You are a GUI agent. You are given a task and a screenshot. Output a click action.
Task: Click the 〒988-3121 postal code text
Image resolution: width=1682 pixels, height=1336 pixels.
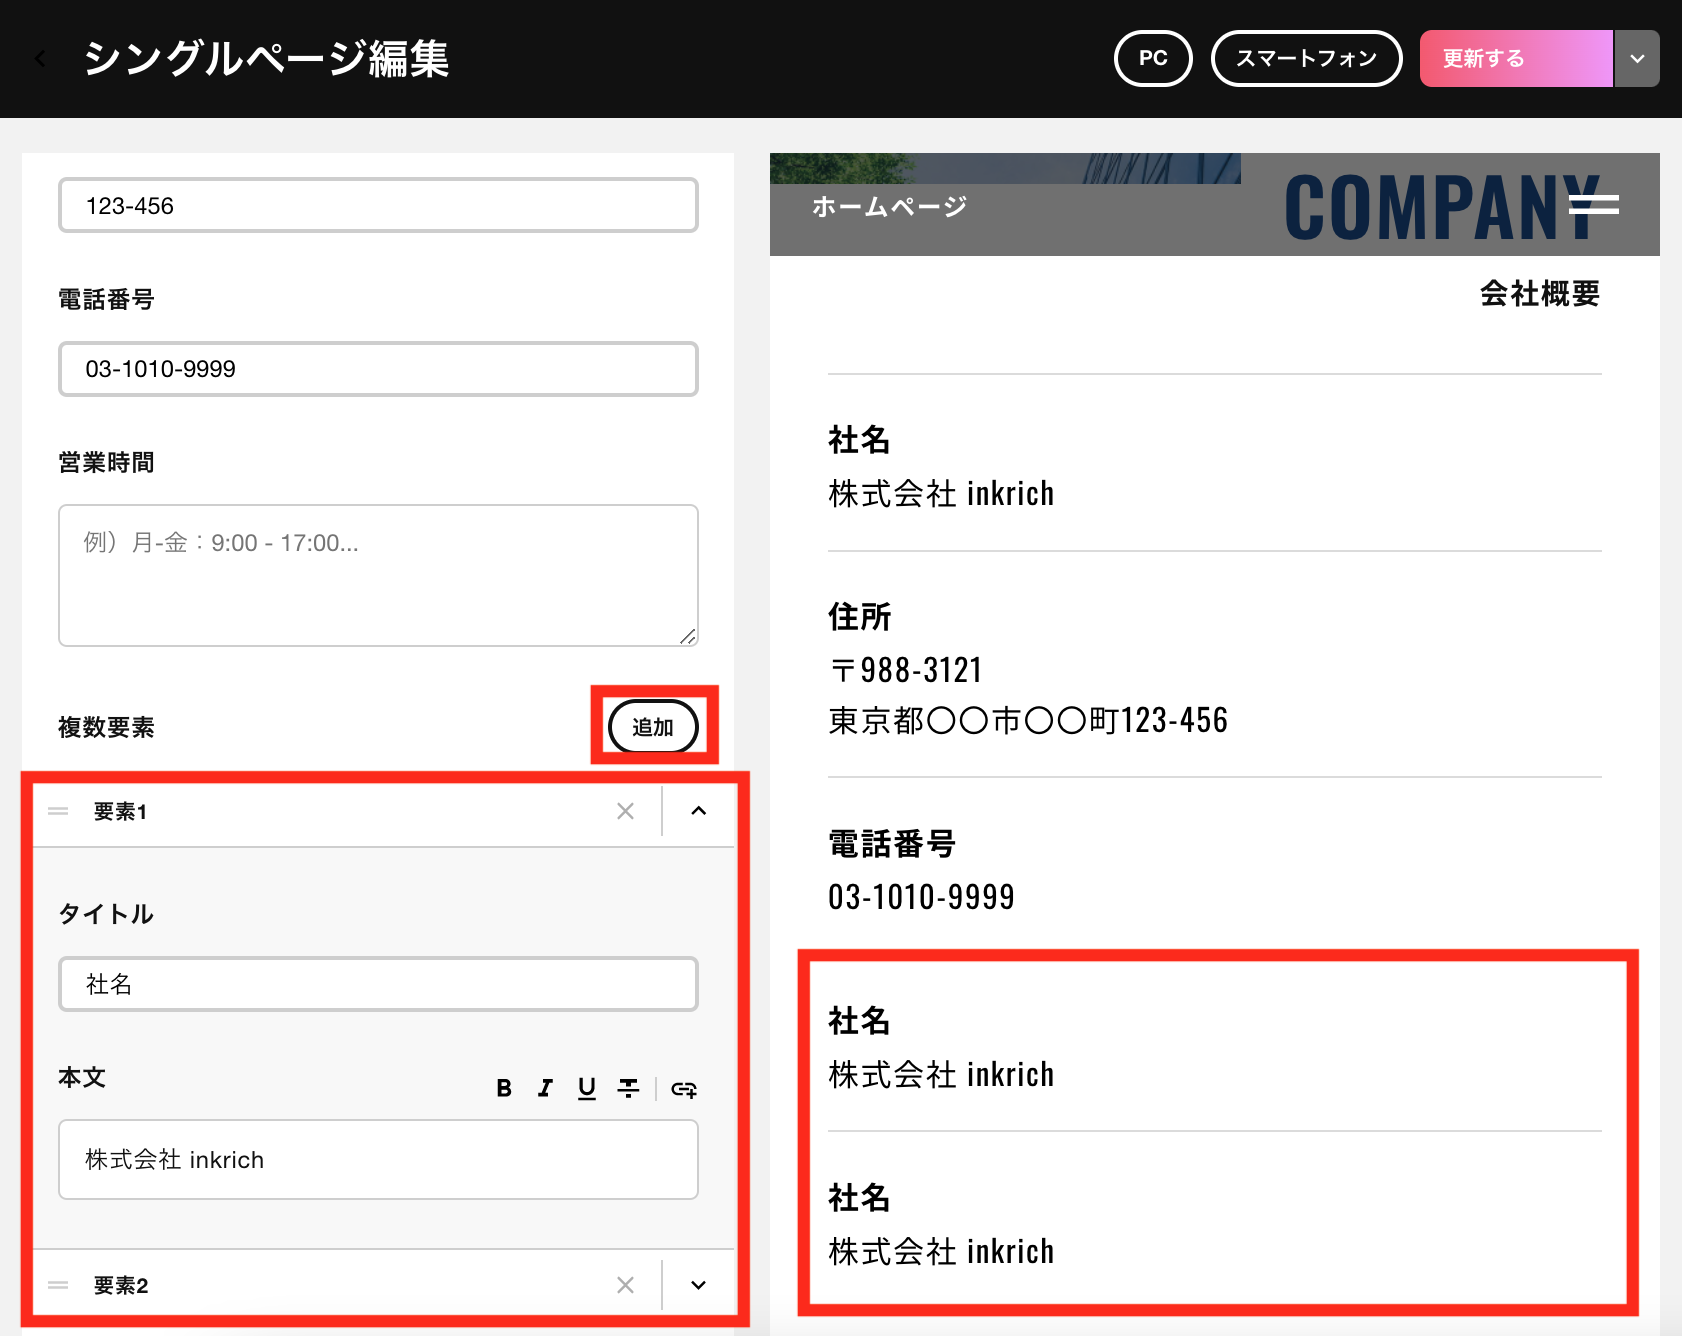coord(906,670)
